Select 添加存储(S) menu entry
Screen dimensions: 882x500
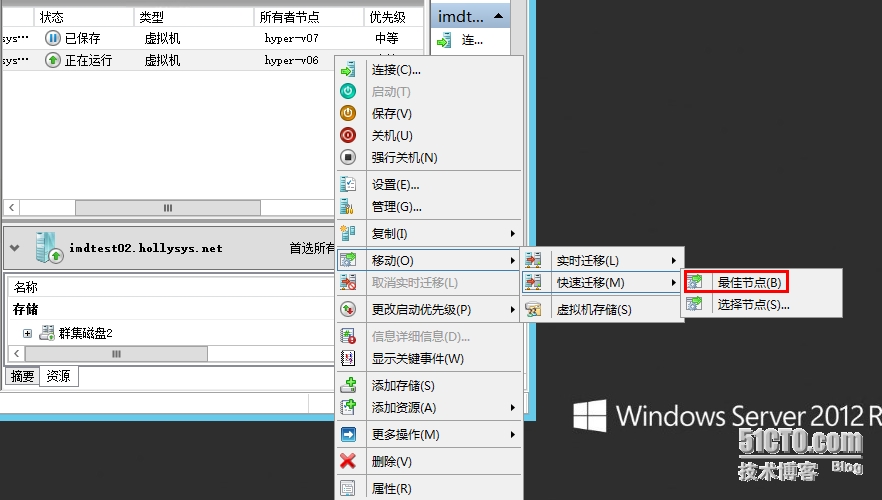[x=403, y=385]
